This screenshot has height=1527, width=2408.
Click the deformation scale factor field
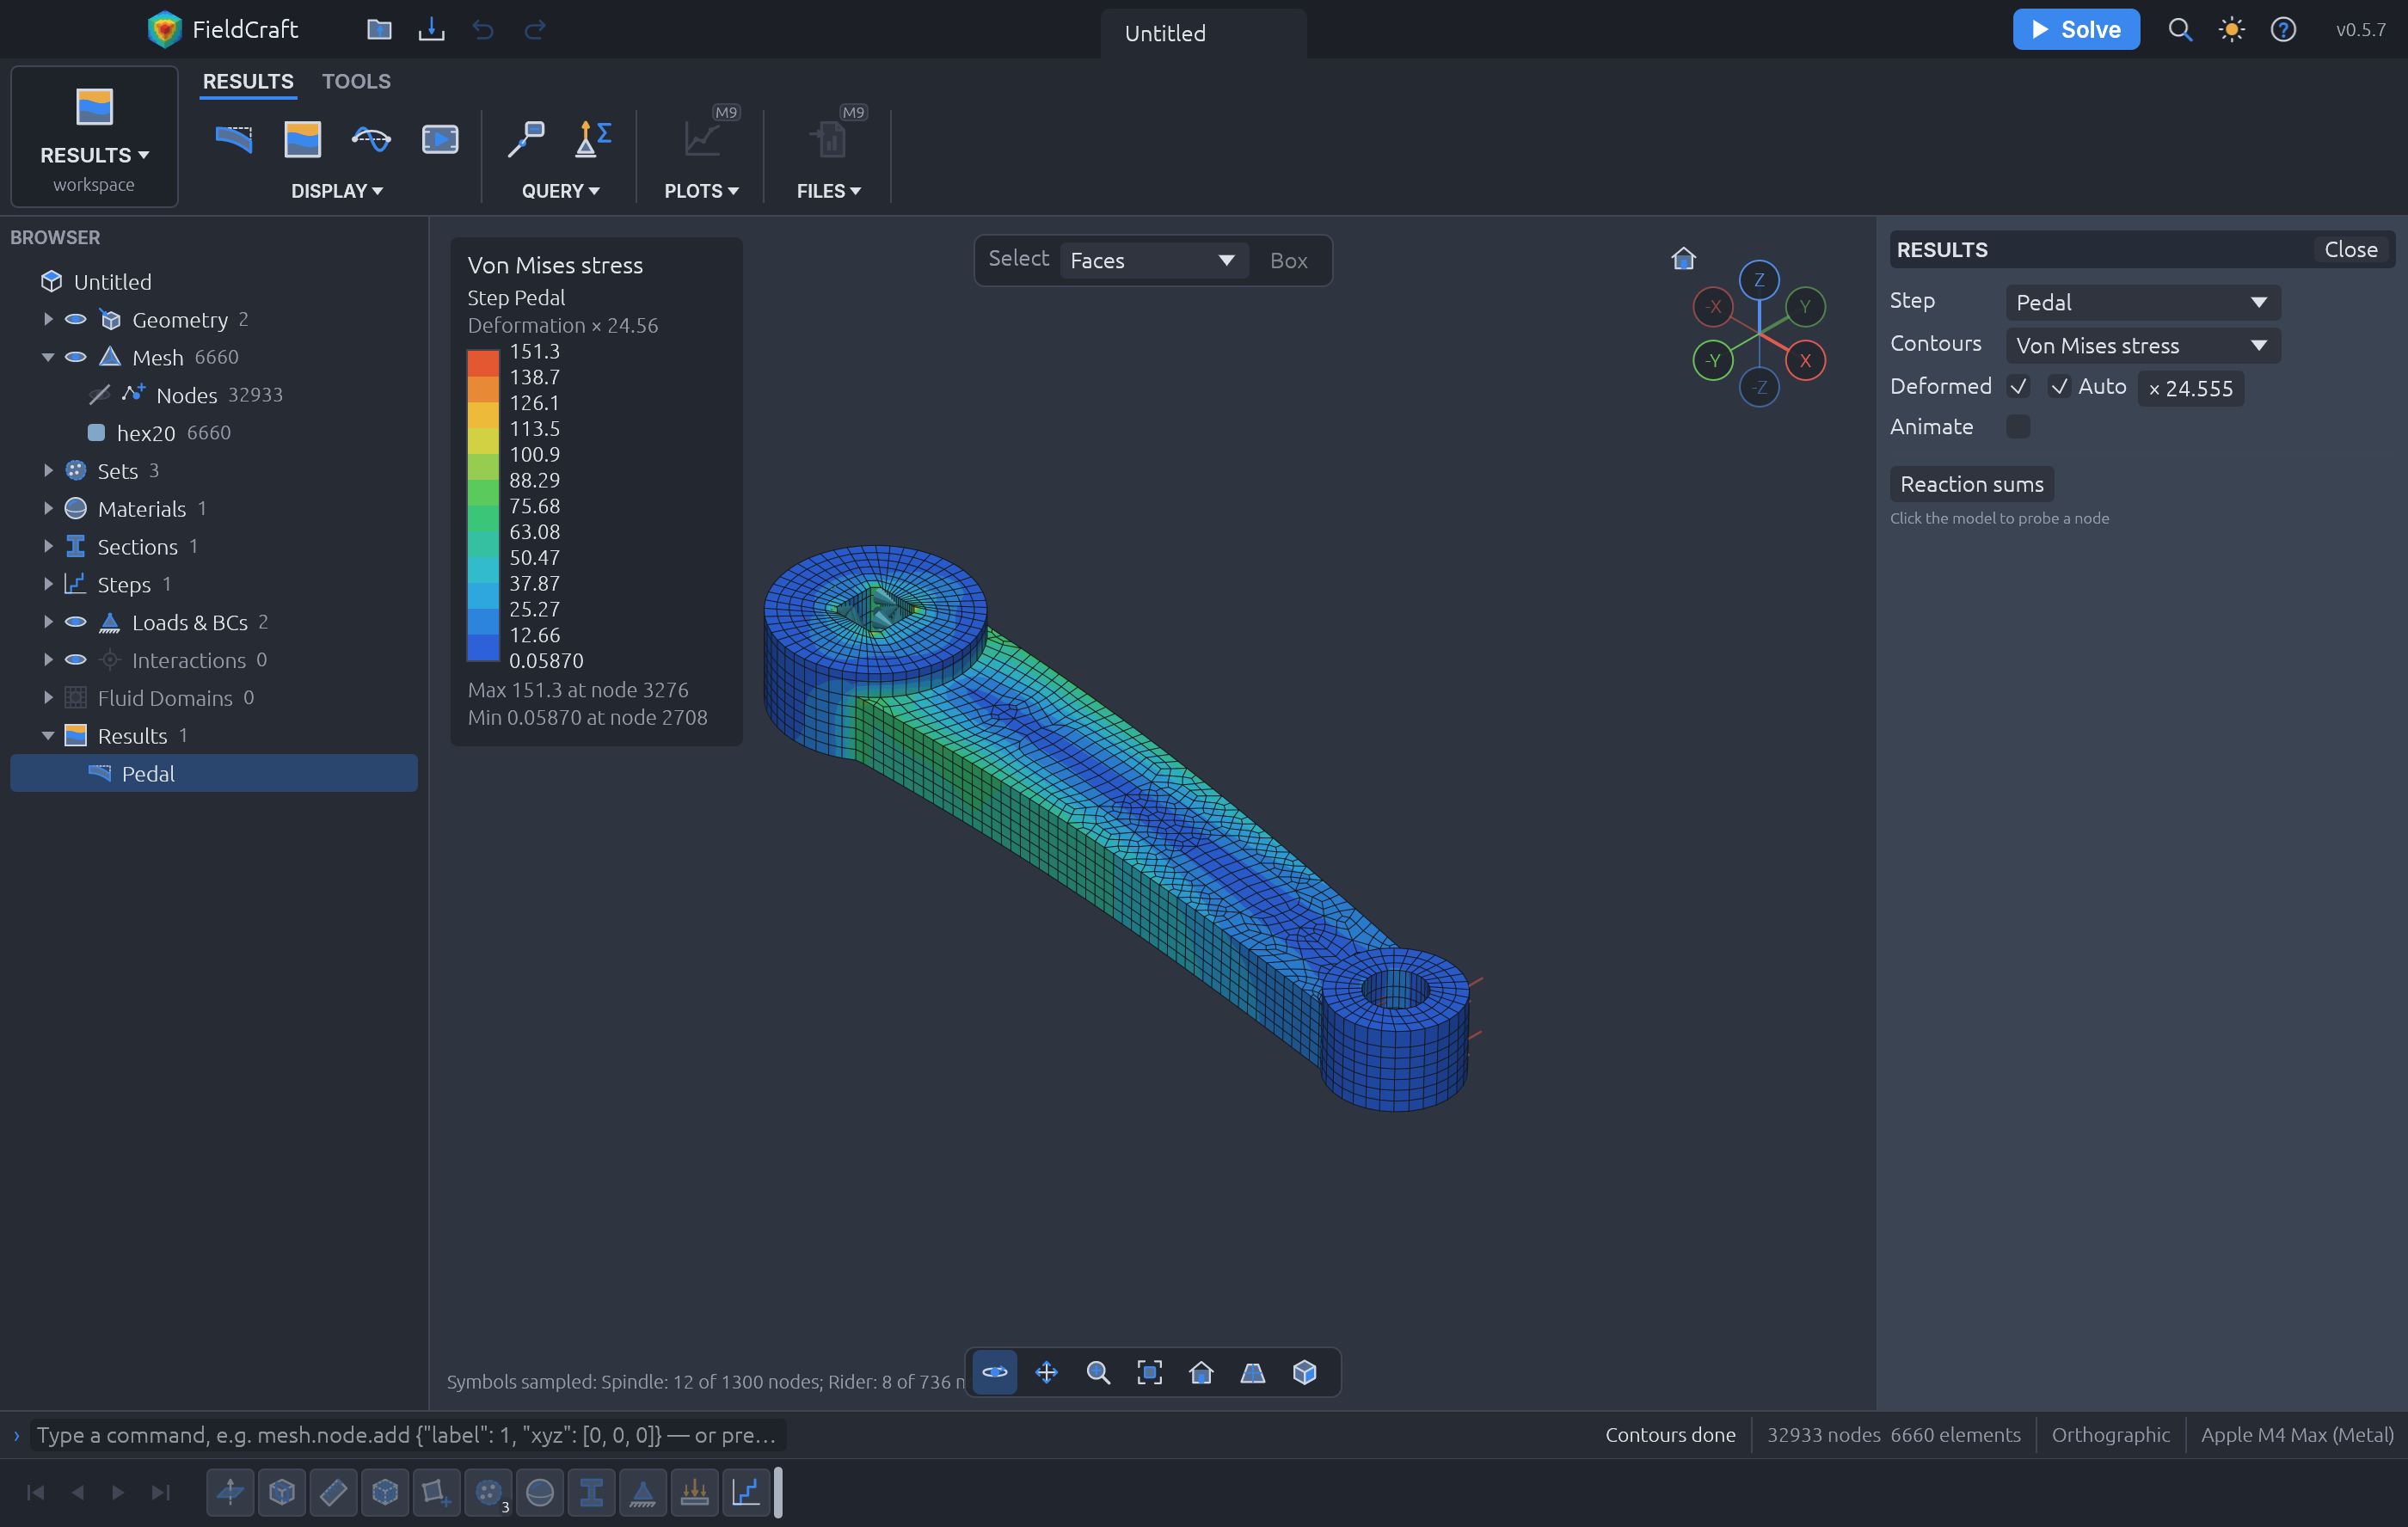[x=2190, y=388]
